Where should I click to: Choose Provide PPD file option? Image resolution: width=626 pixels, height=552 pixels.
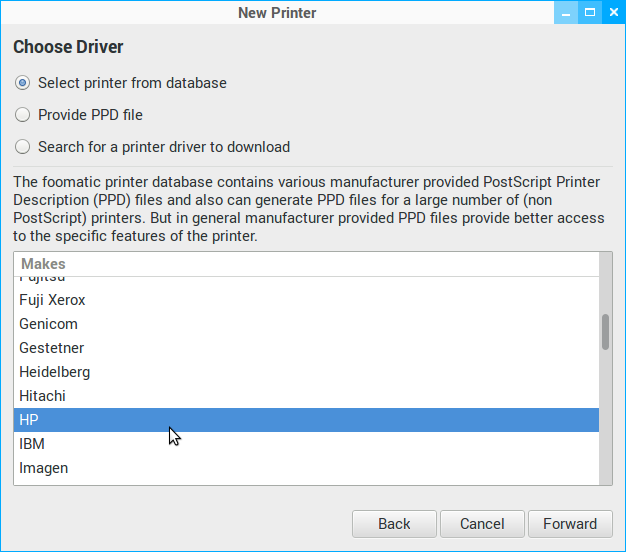tap(23, 115)
